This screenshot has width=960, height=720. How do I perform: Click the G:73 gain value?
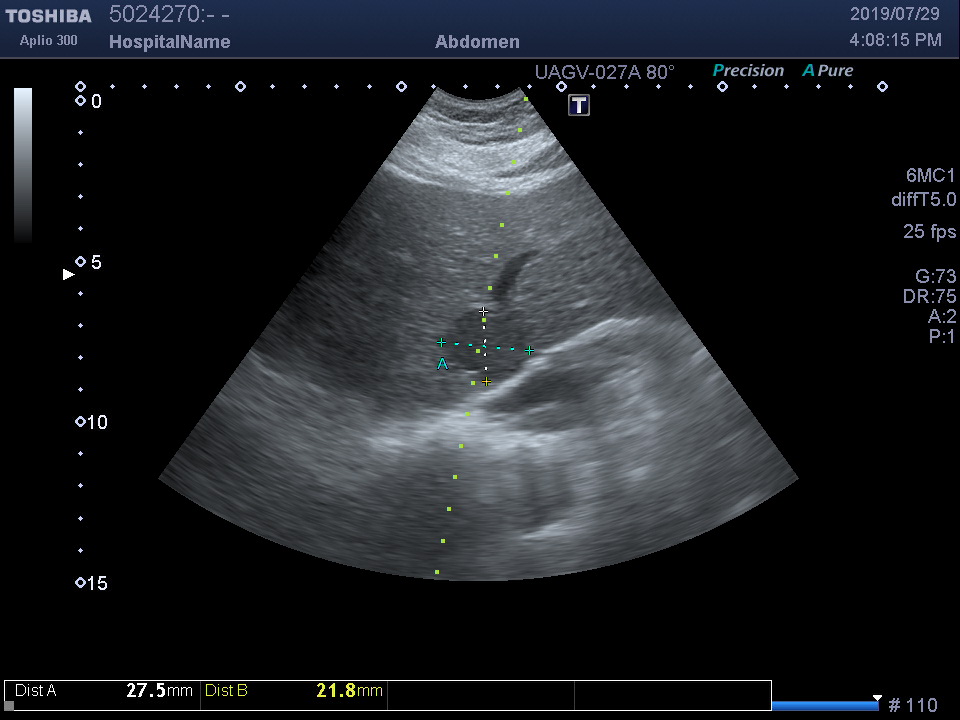[935, 277]
